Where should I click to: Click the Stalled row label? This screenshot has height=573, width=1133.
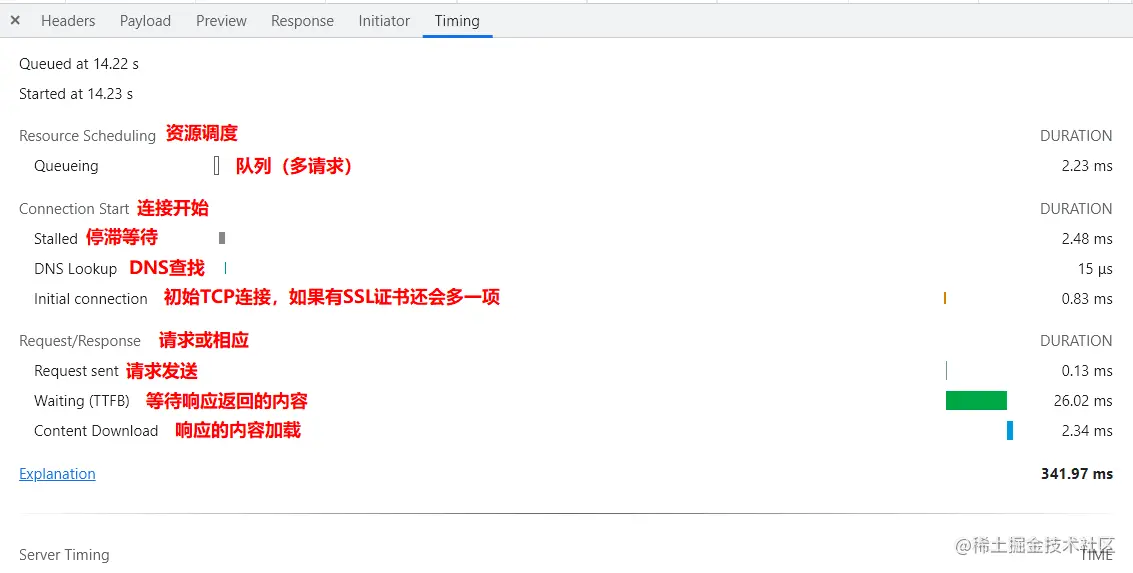point(56,238)
